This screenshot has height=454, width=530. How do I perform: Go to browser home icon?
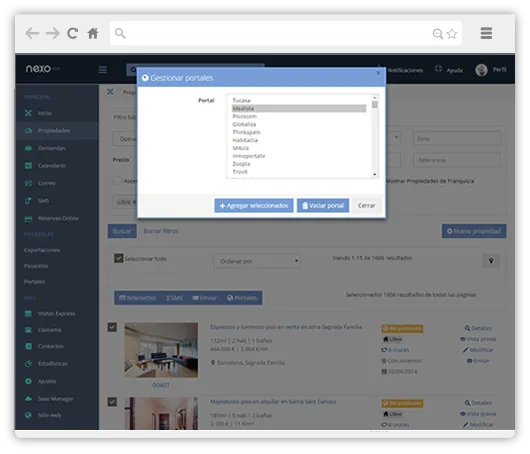click(93, 33)
